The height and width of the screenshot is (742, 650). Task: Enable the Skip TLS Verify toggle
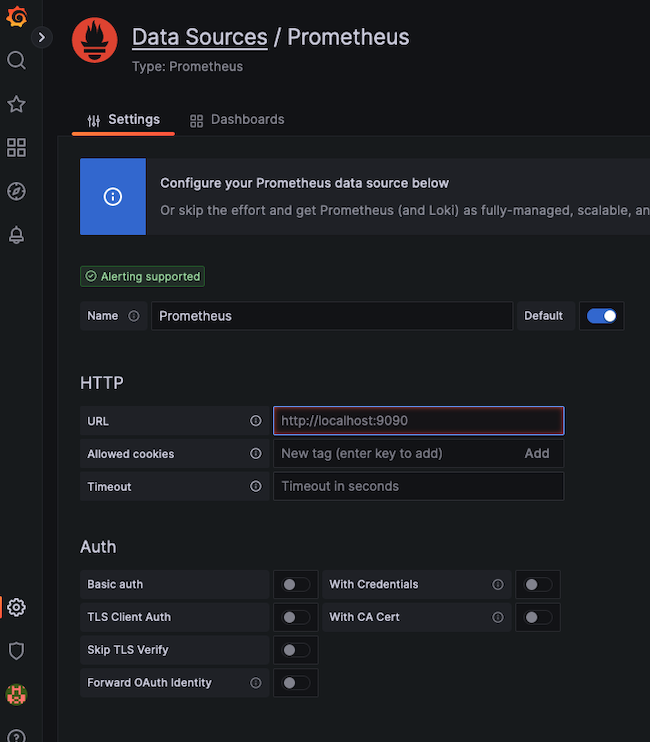(295, 650)
